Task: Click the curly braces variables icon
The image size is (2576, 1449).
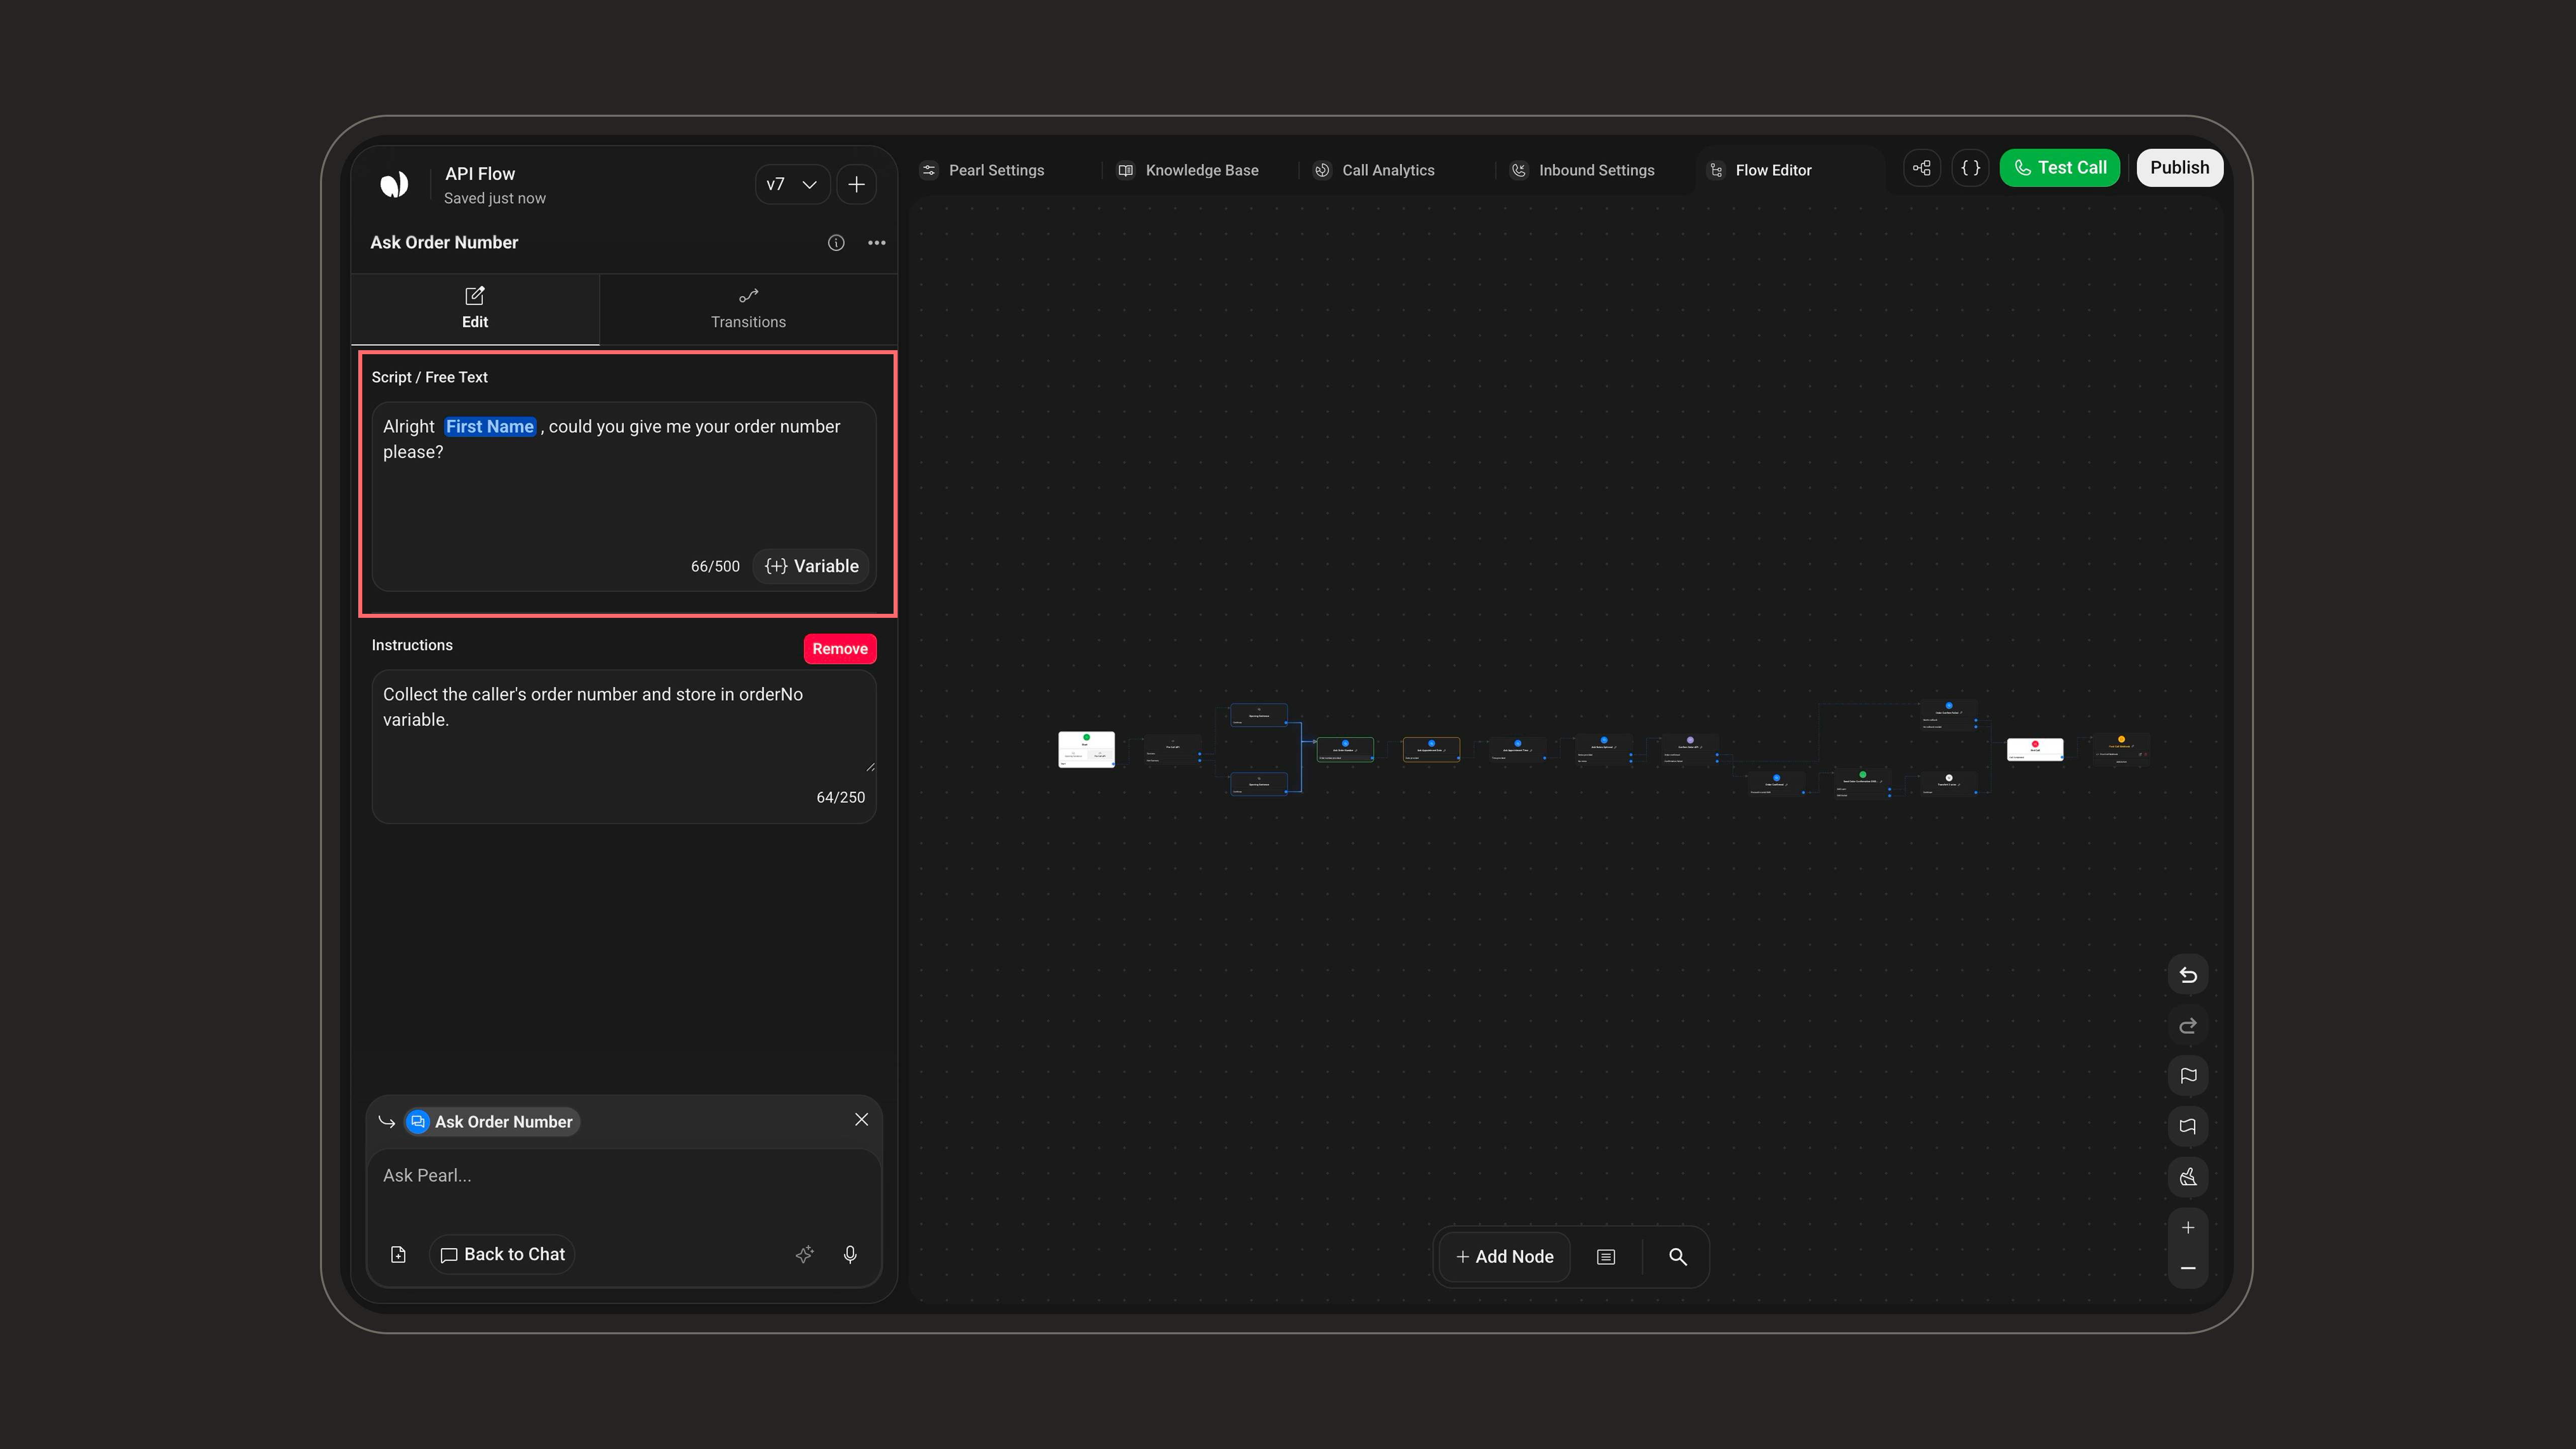Action: pyautogui.click(x=1971, y=168)
